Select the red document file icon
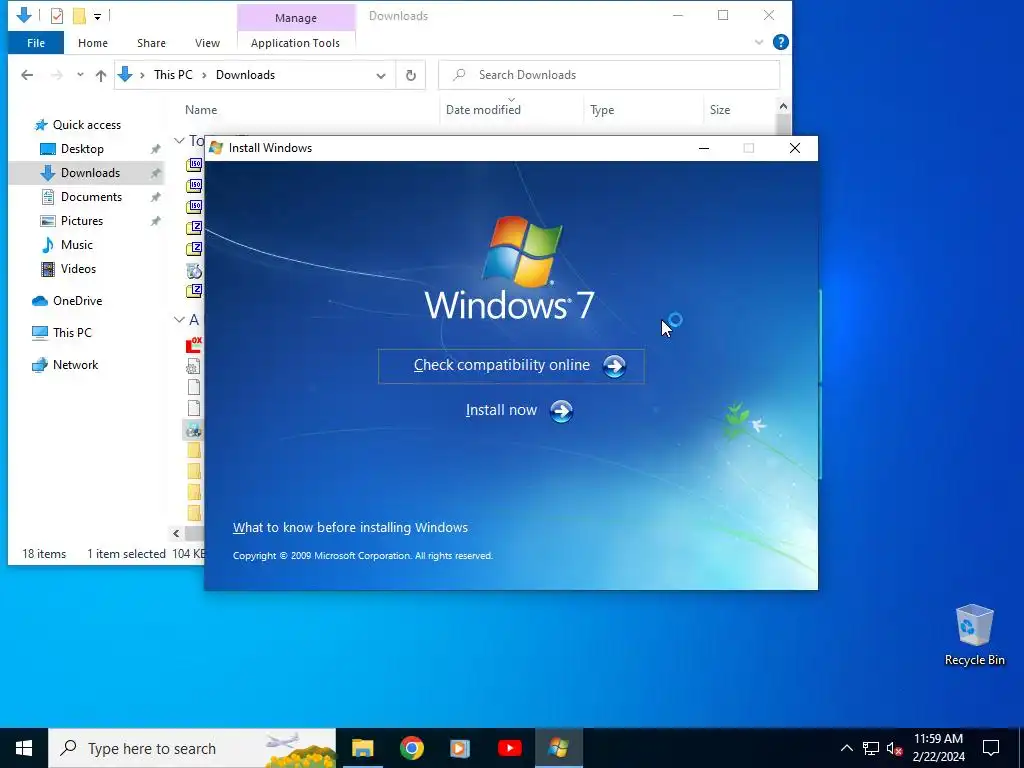The height and width of the screenshot is (768, 1024). point(194,344)
